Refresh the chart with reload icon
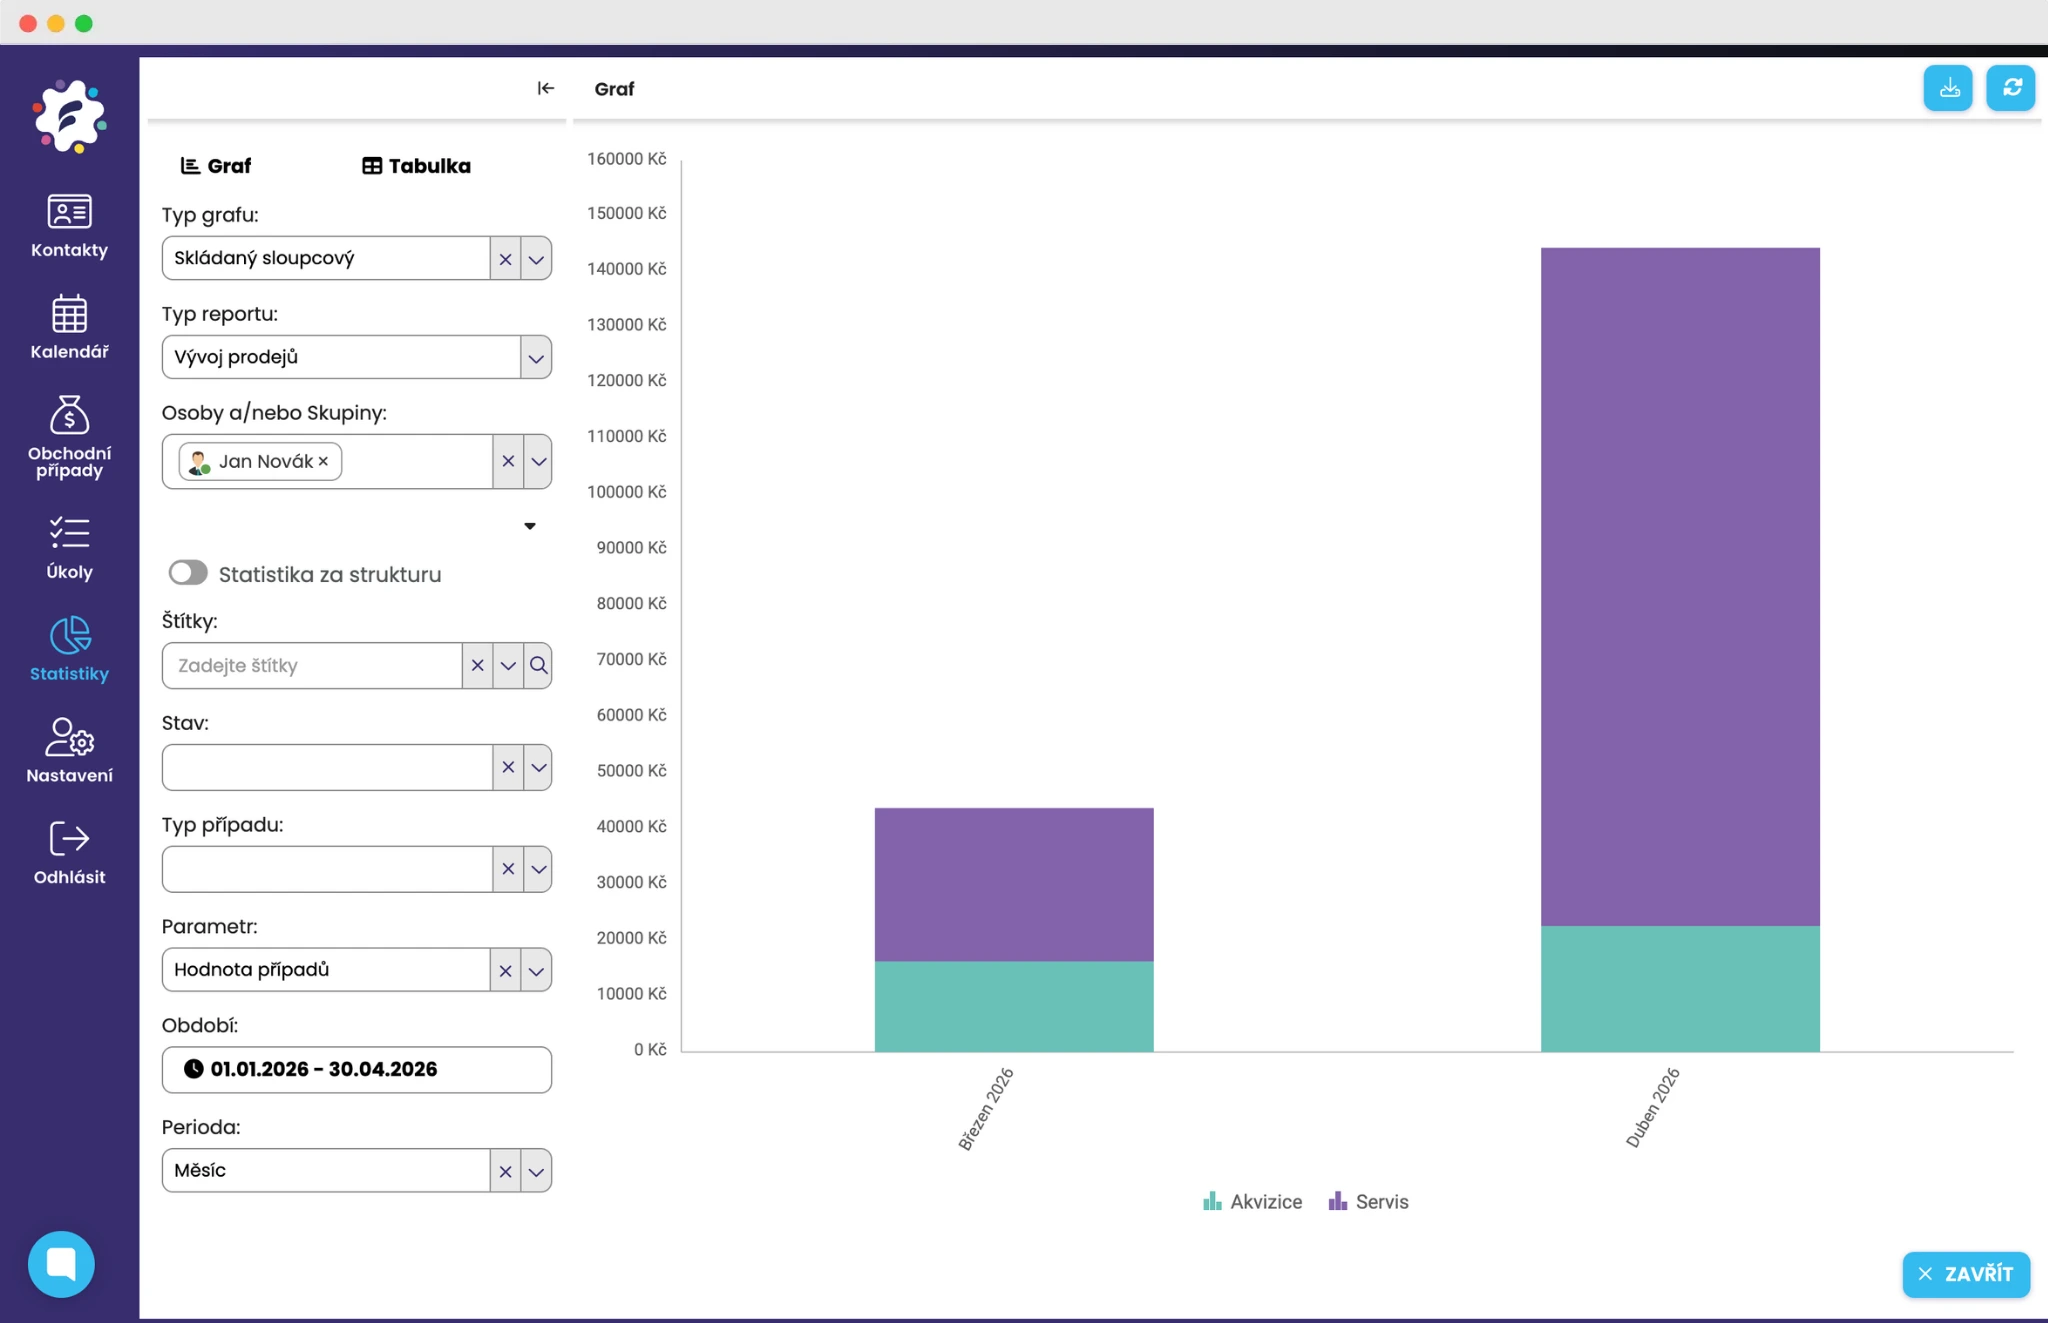Image resolution: width=2048 pixels, height=1323 pixels. [x=2011, y=89]
